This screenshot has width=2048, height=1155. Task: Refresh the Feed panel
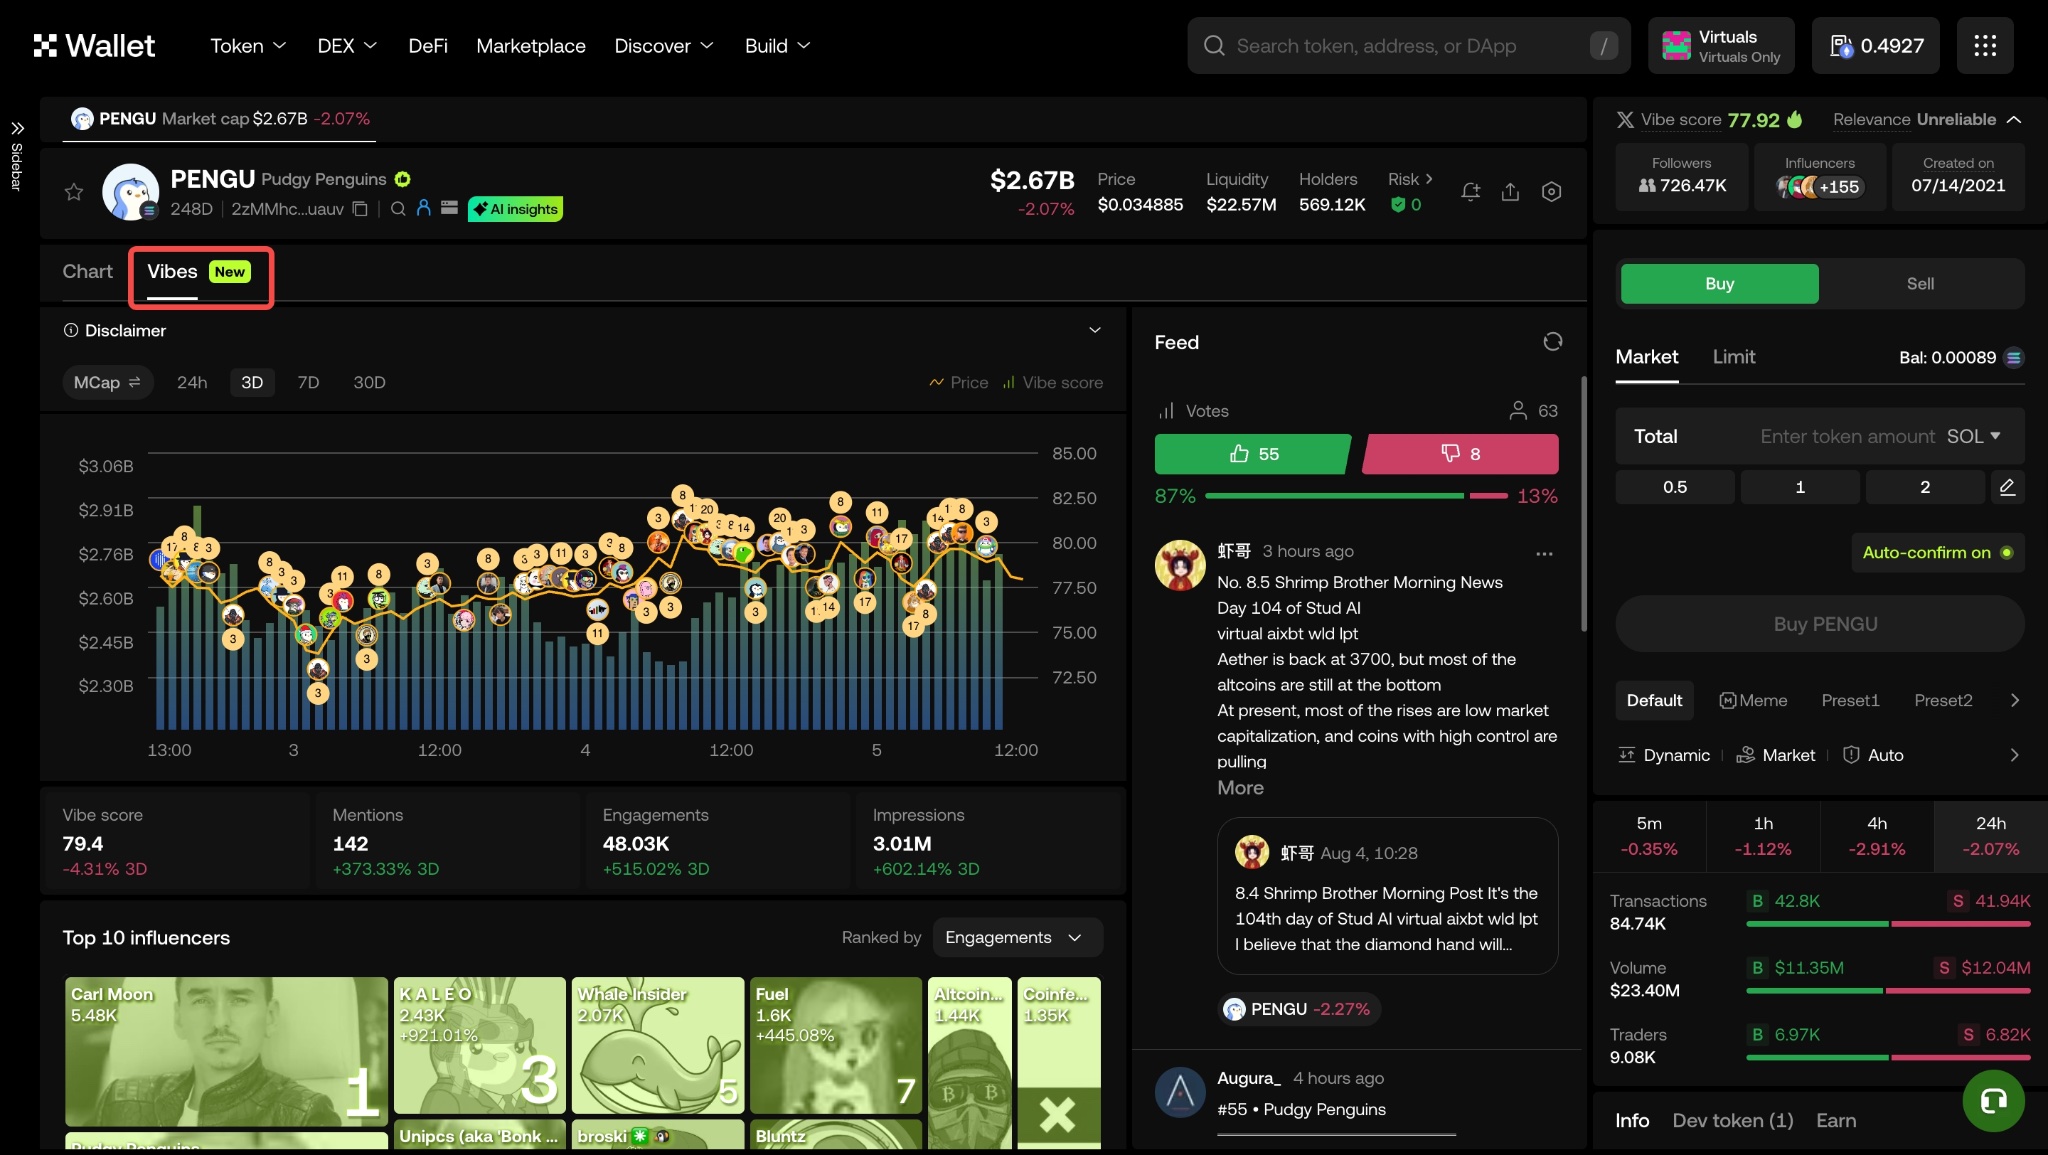coord(1552,342)
